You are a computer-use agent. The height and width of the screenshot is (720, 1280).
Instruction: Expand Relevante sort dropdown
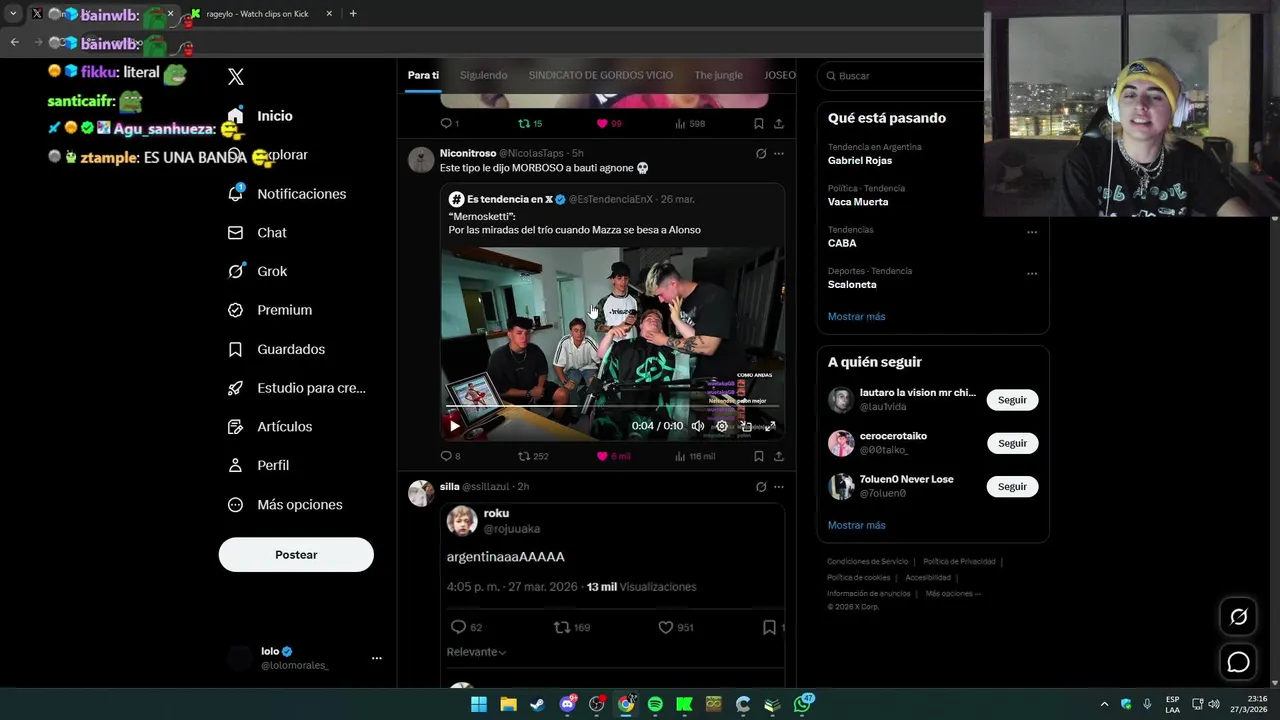[476, 652]
